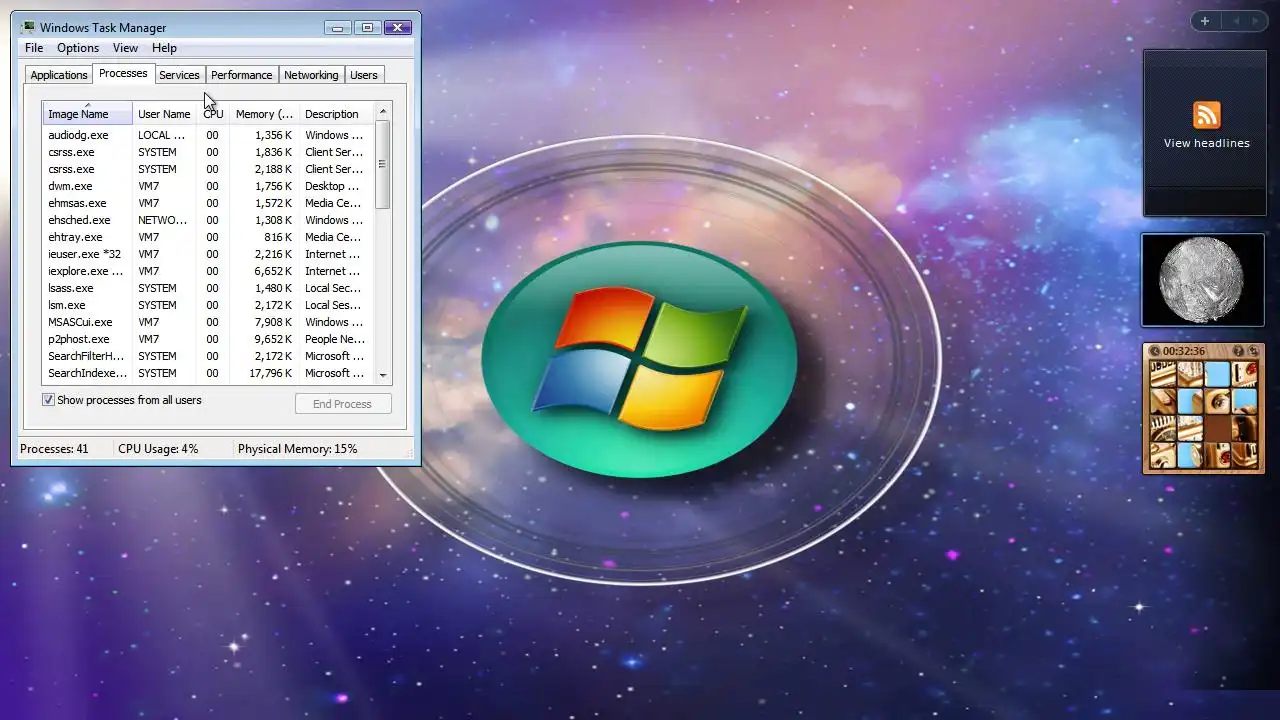
Task: Open the View menu
Action: 126,48
